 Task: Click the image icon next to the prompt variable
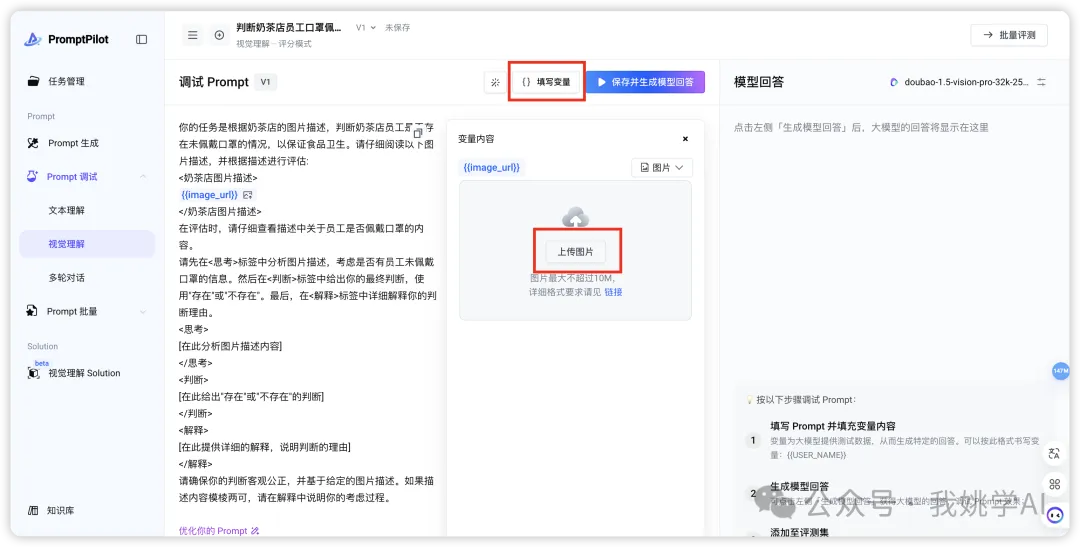tap(248, 195)
